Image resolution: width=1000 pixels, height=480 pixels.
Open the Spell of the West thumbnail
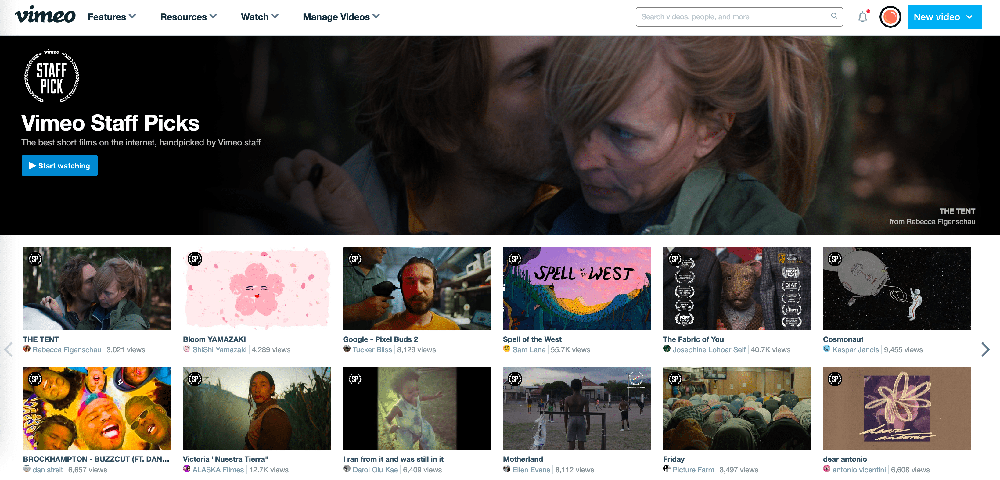click(577, 288)
